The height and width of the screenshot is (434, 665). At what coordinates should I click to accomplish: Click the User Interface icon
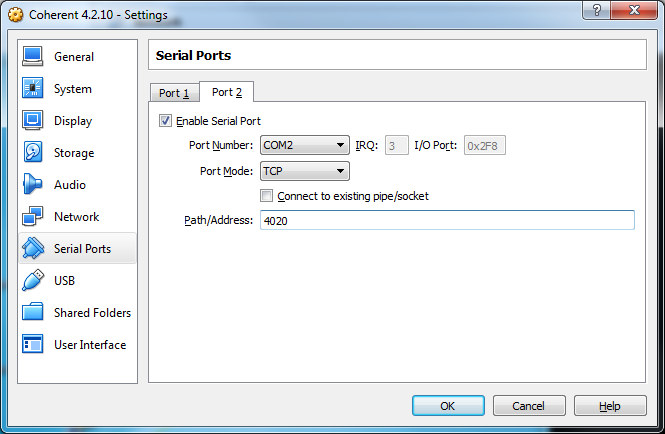coord(33,345)
